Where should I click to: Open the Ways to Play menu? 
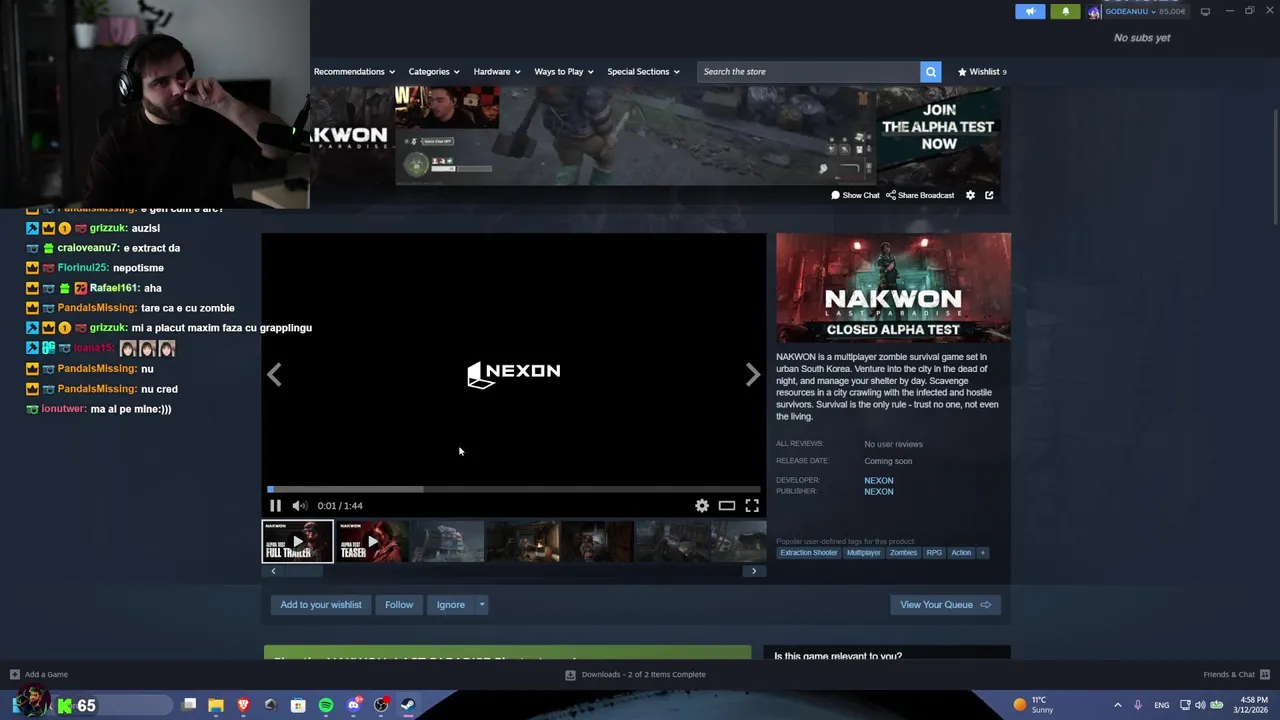tap(563, 72)
